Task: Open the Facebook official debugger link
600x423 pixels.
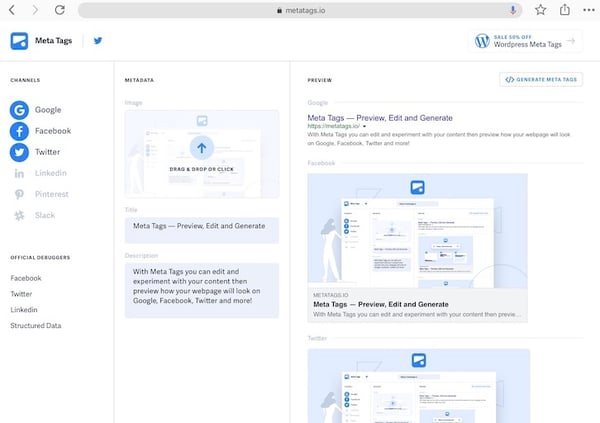Action: pyautogui.click(x=26, y=278)
